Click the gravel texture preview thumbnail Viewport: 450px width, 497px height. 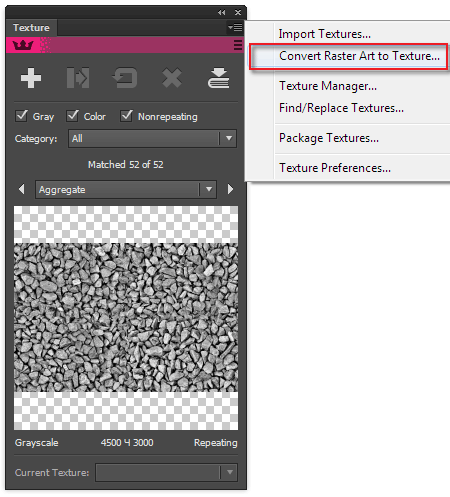tap(126, 318)
